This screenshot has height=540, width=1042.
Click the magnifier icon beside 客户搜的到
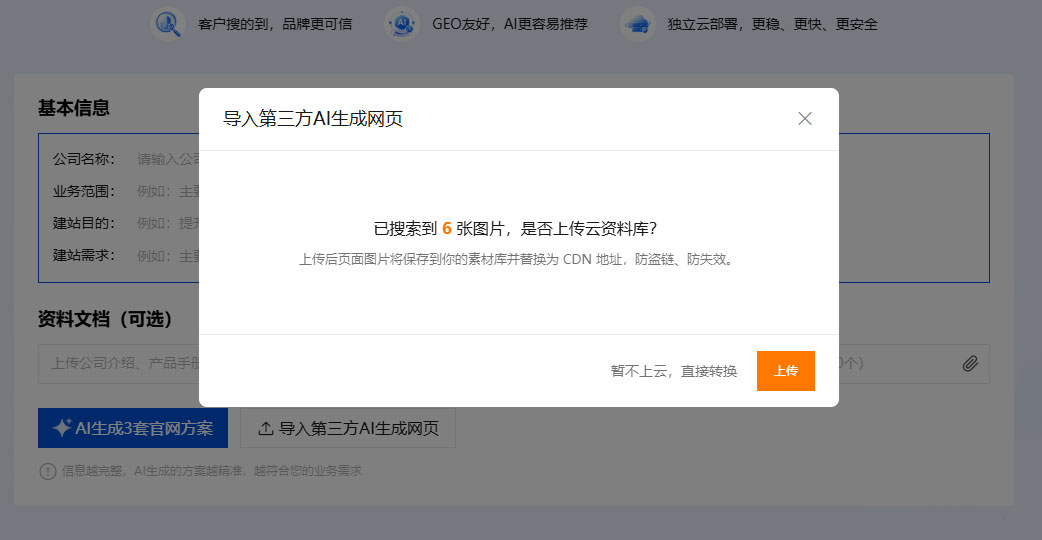167,24
